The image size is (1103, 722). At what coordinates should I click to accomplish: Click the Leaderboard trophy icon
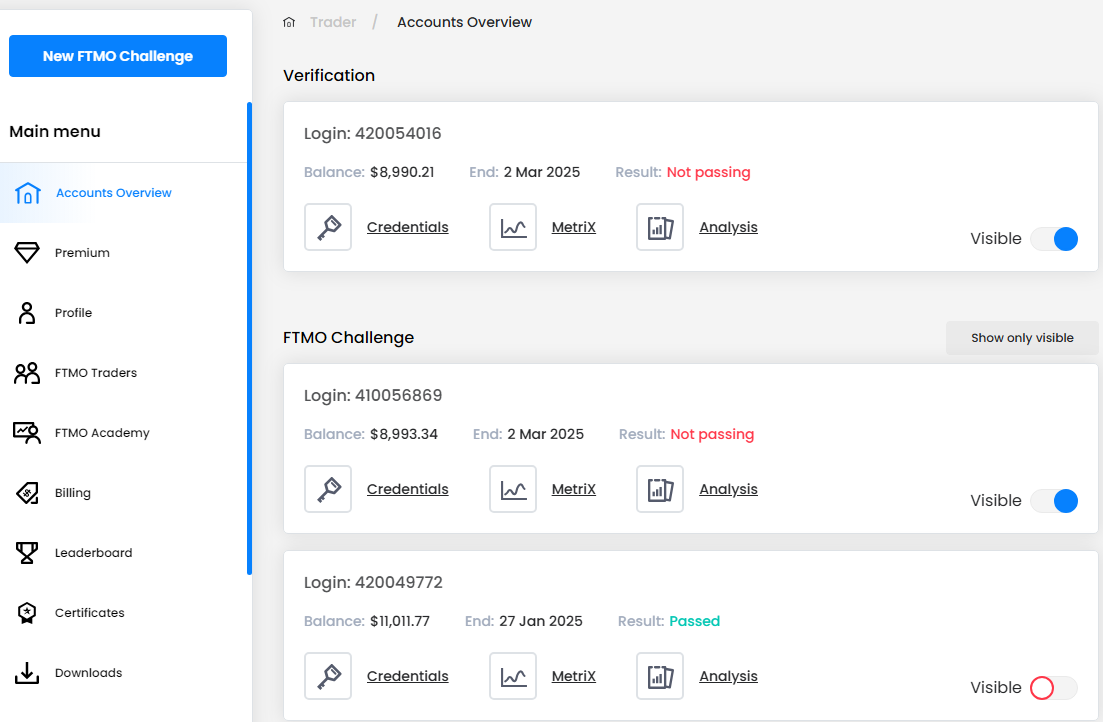point(27,553)
